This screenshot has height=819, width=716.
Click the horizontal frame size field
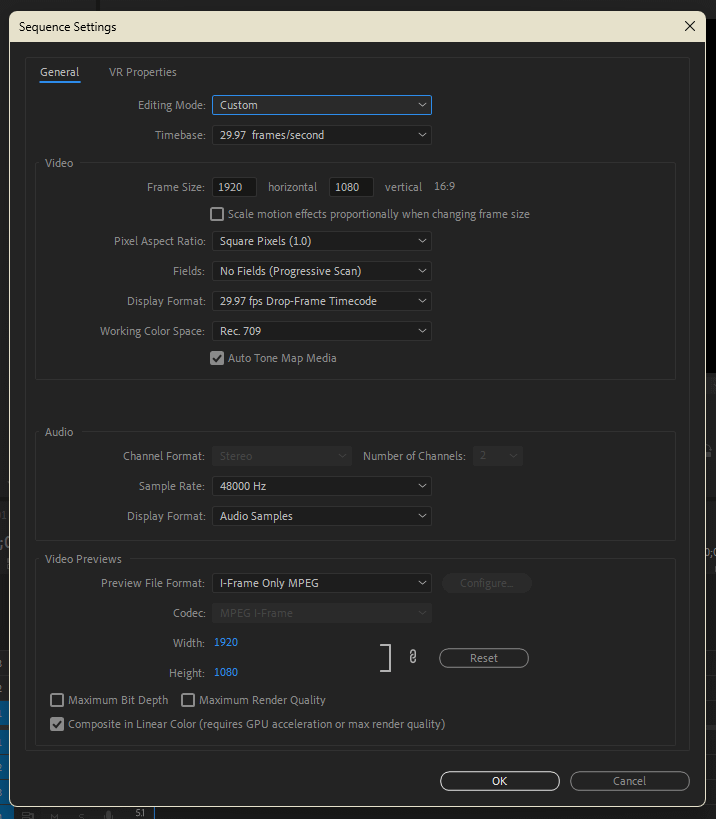pyautogui.click(x=234, y=187)
